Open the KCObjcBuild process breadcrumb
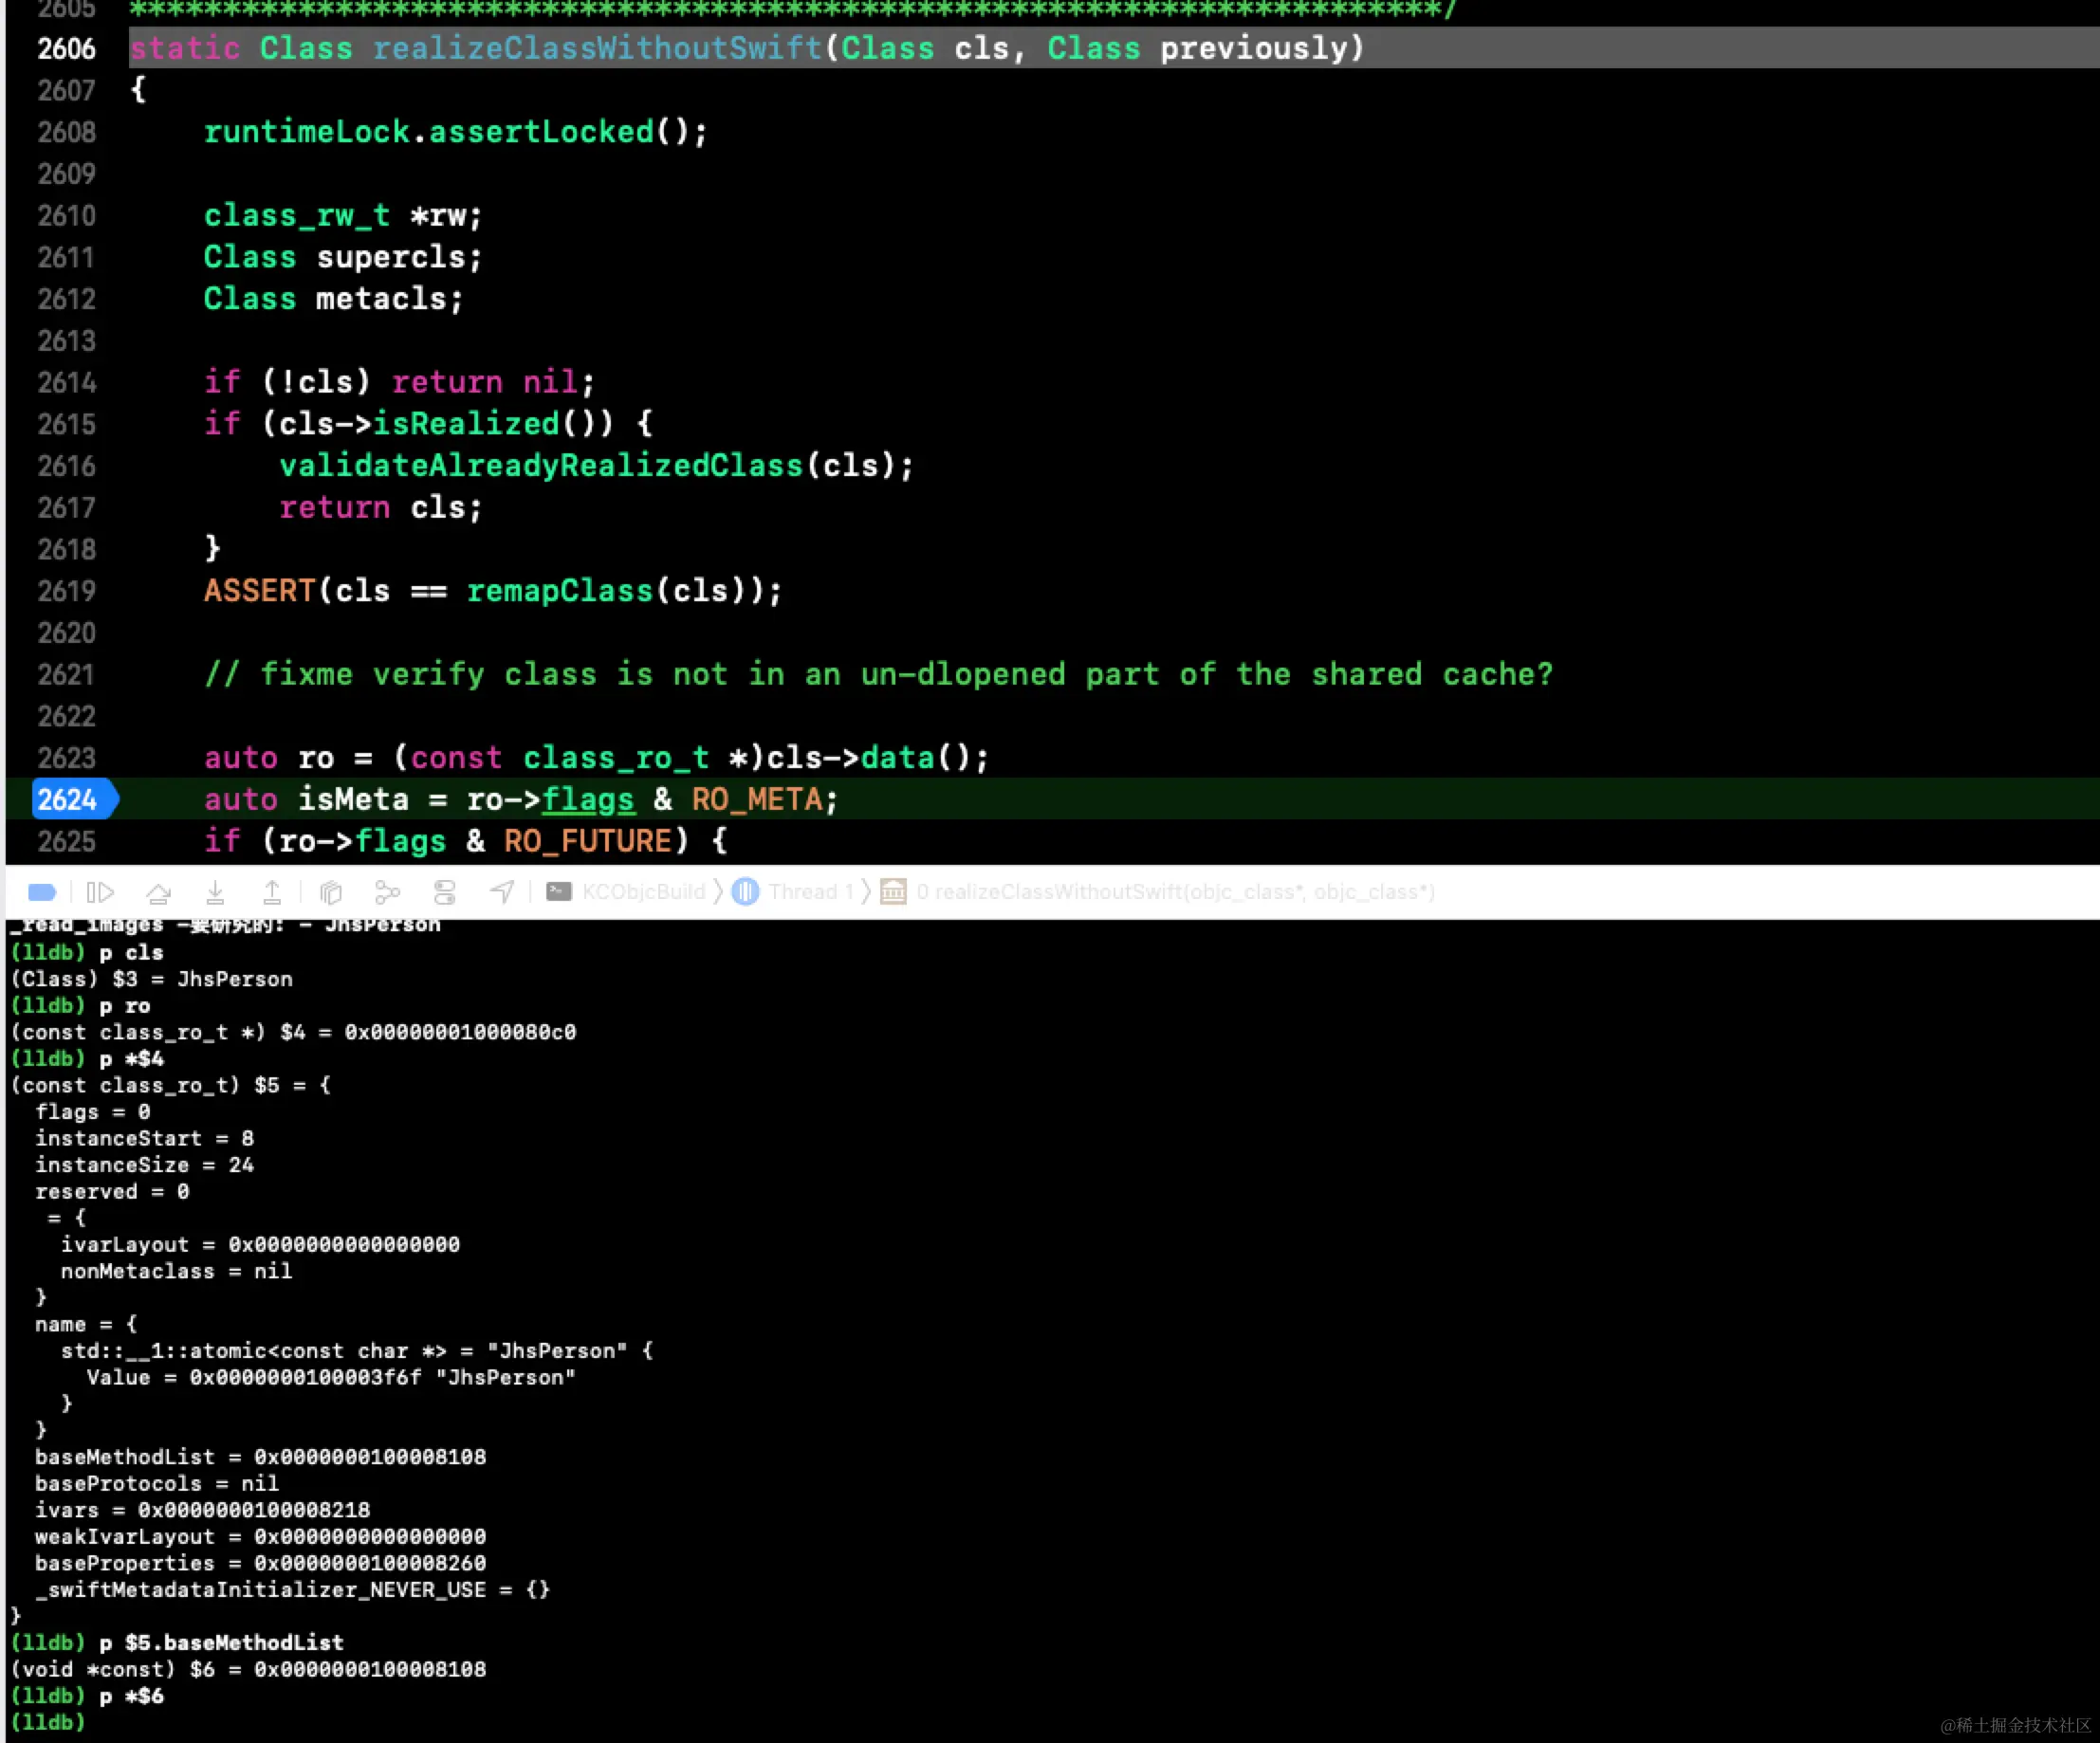 (x=643, y=892)
